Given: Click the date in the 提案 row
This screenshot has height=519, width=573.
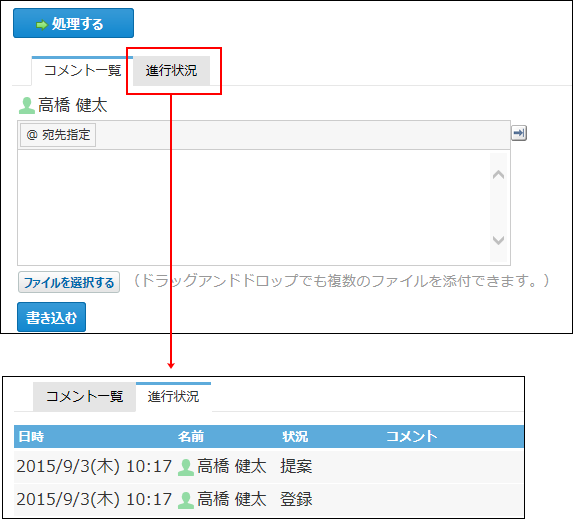Looking at the screenshot, I should tap(94, 466).
